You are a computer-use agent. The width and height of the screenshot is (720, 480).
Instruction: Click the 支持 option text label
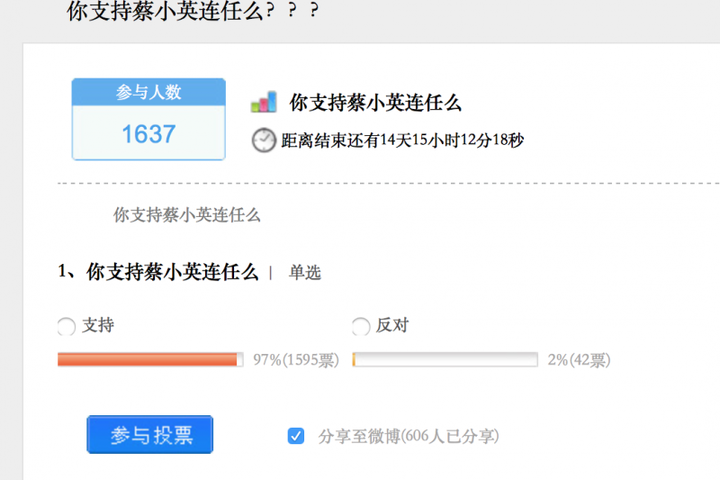click(x=98, y=325)
